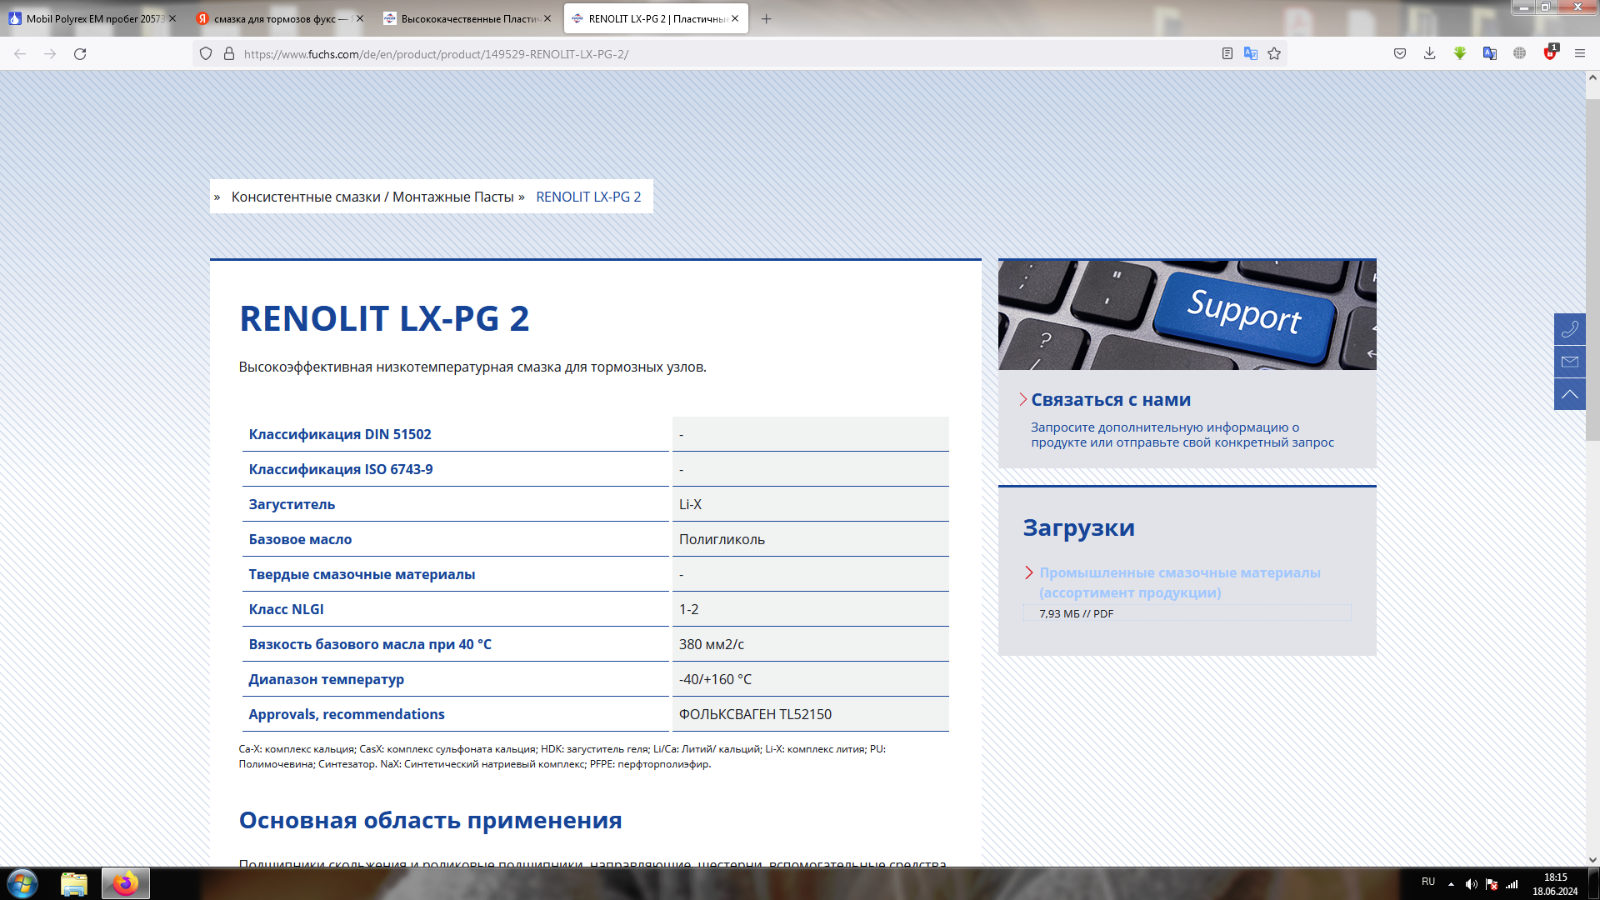Toggle reader view in the address bar
The height and width of the screenshot is (900, 1600).
click(1227, 54)
